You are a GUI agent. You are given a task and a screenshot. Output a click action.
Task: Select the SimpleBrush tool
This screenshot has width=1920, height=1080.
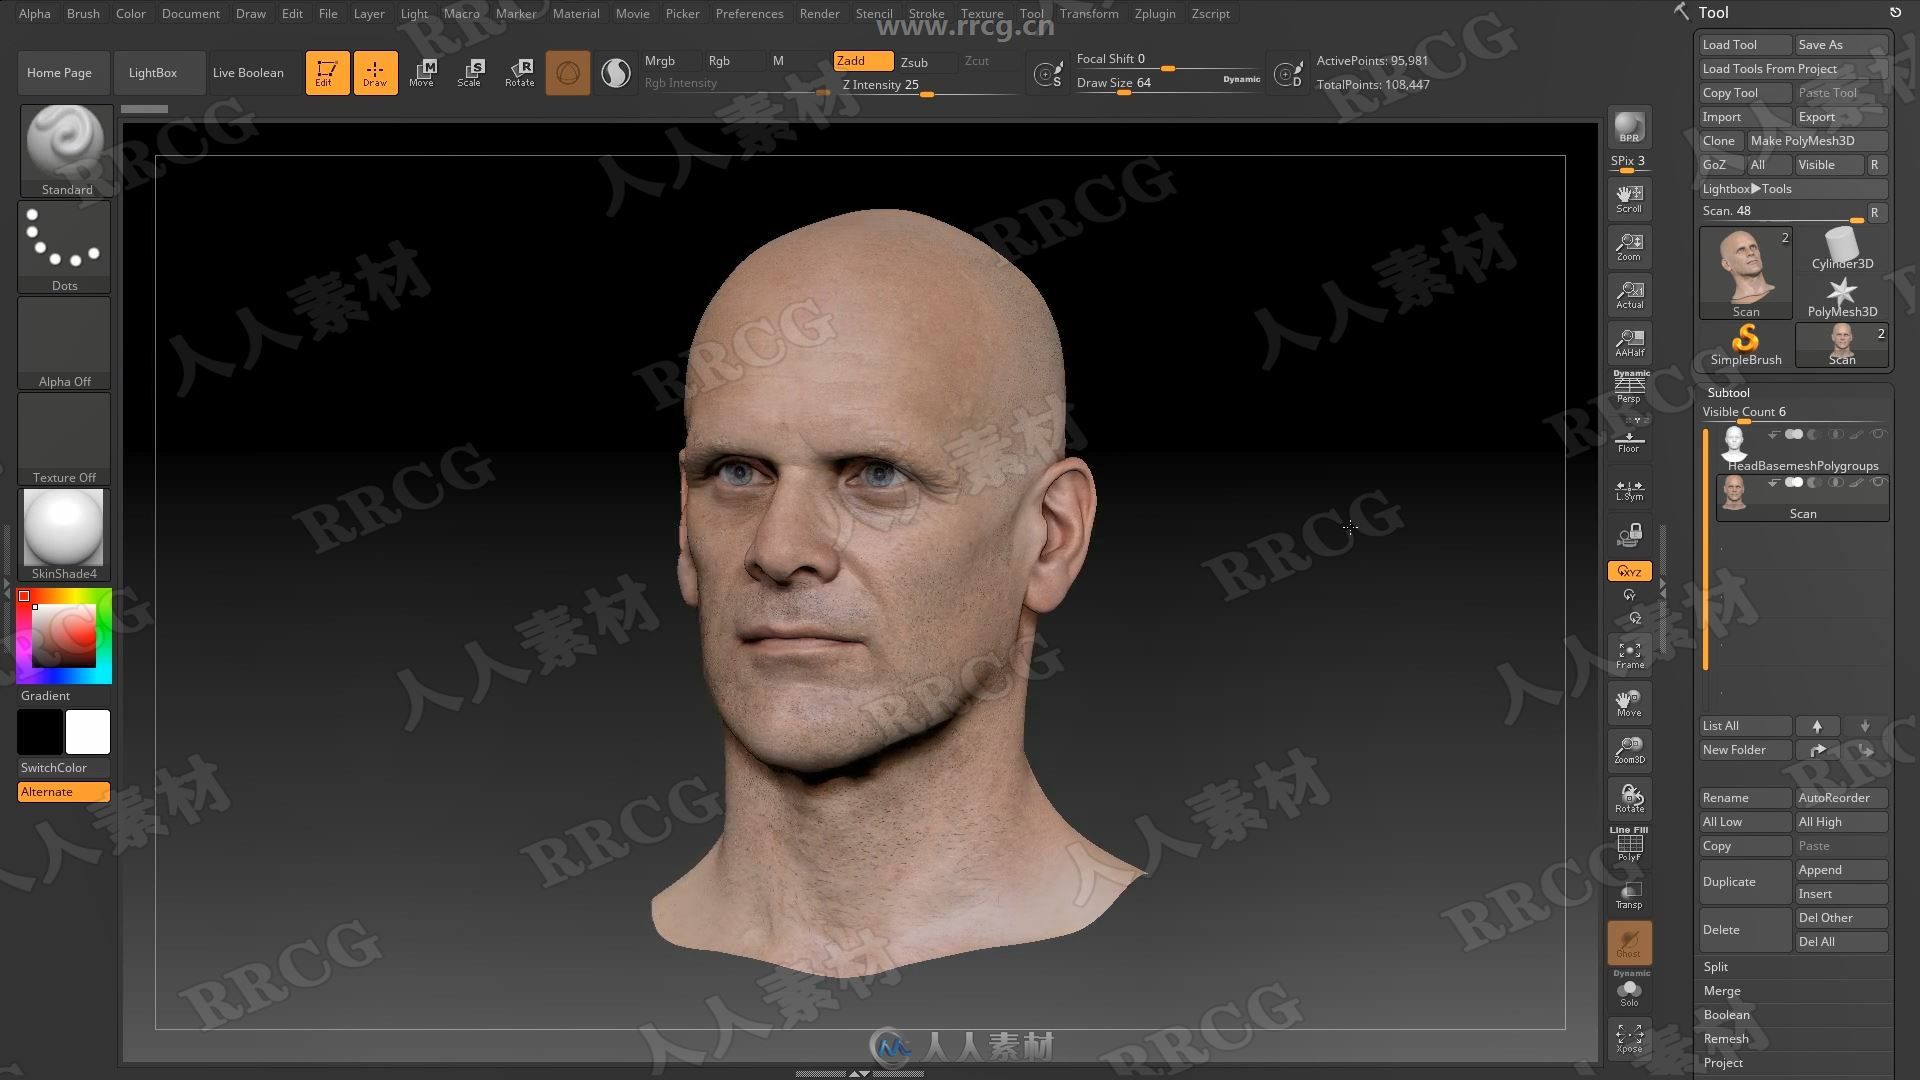(x=1746, y=344)
